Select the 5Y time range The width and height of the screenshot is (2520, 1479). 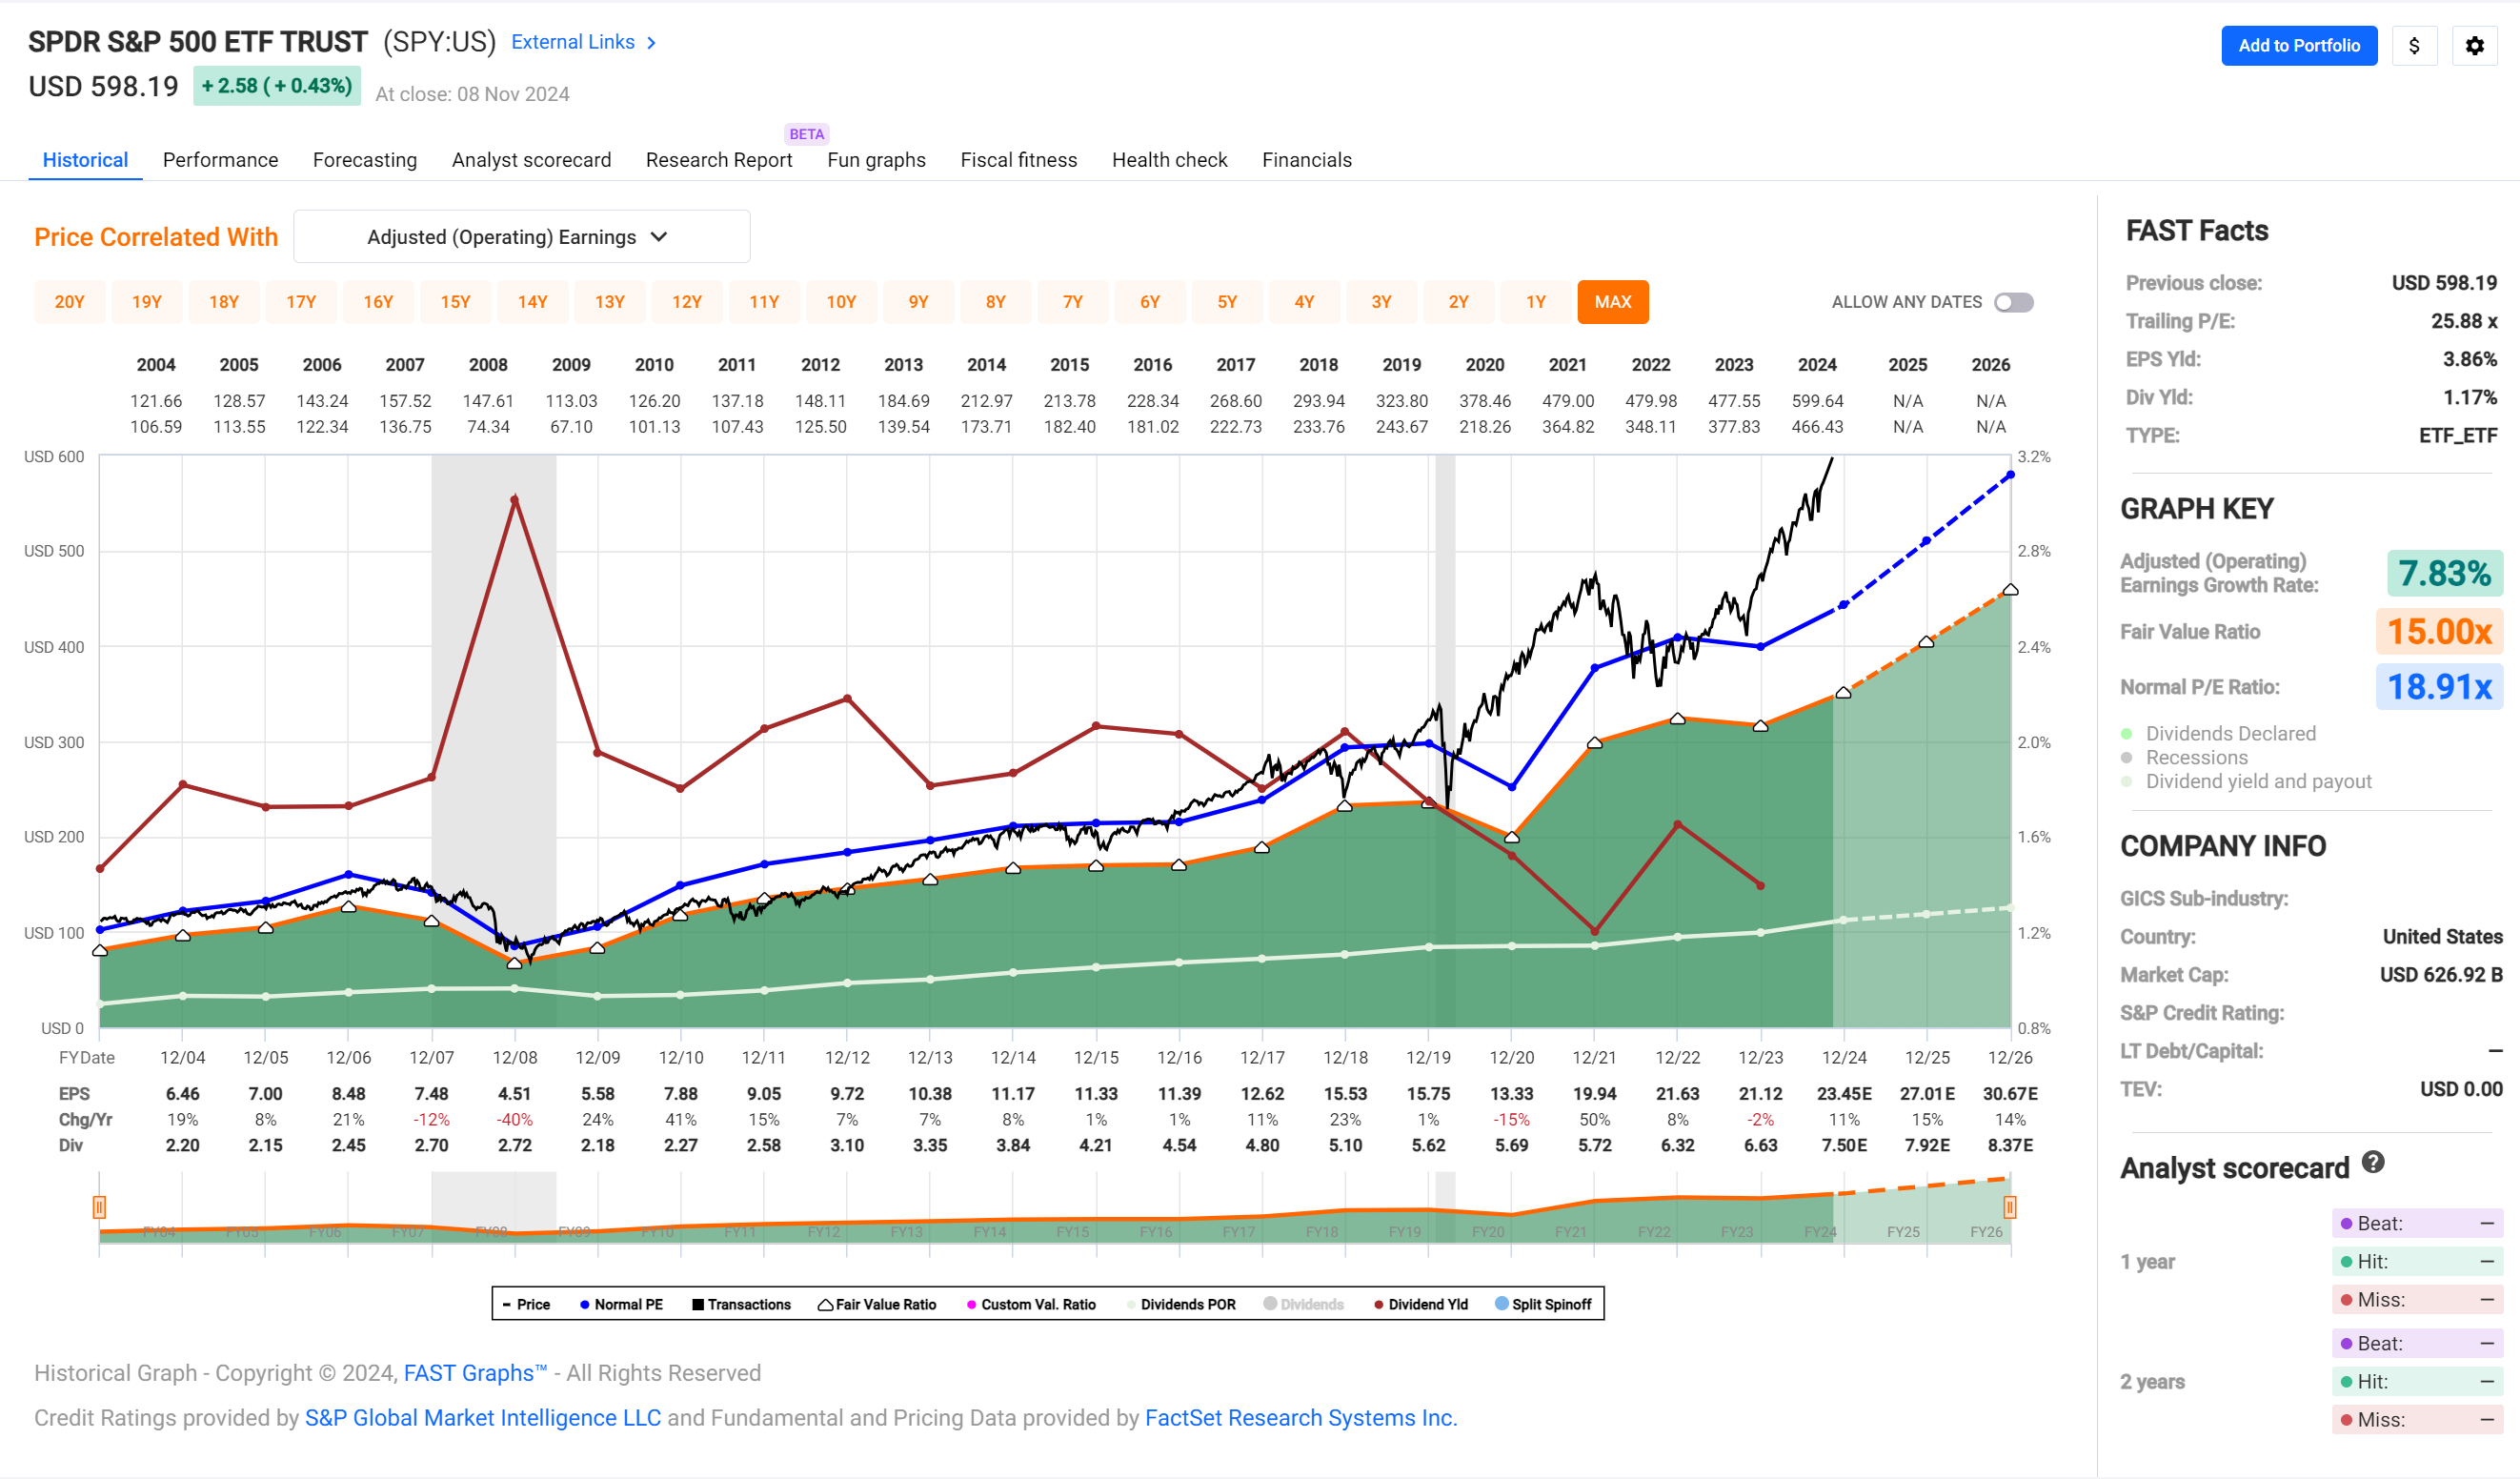pos(1227,302)
